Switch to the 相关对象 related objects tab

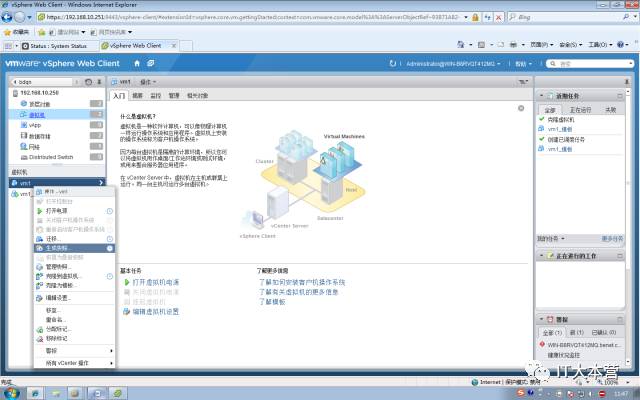[x=198, y=96]
